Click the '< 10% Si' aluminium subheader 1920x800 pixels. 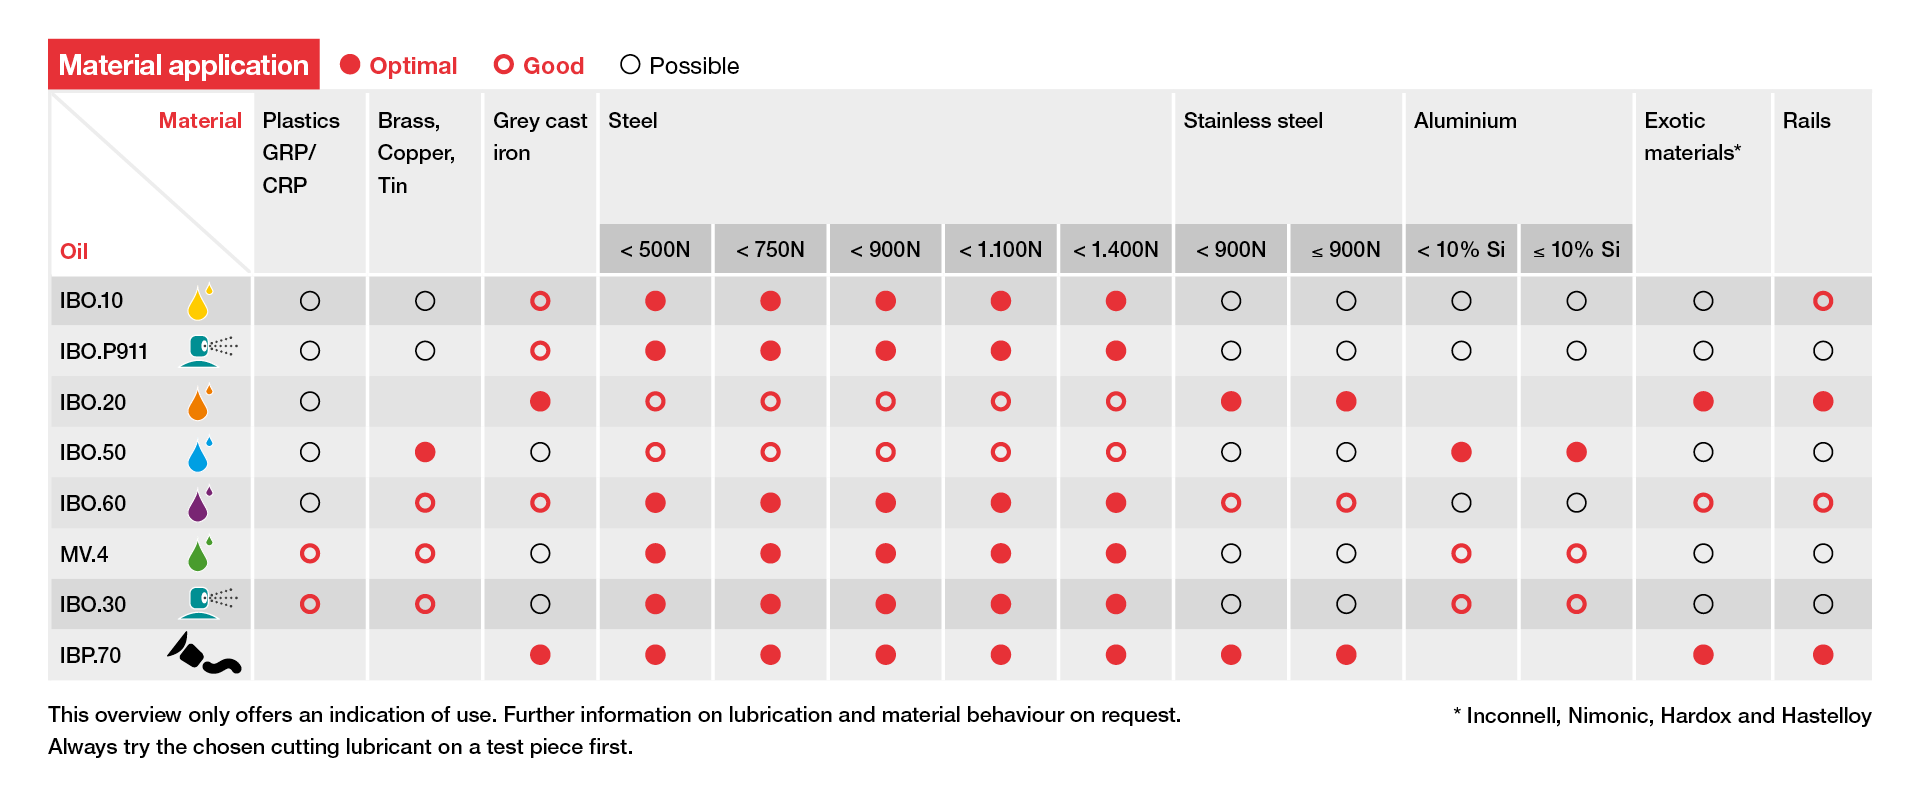[1461, 249]
